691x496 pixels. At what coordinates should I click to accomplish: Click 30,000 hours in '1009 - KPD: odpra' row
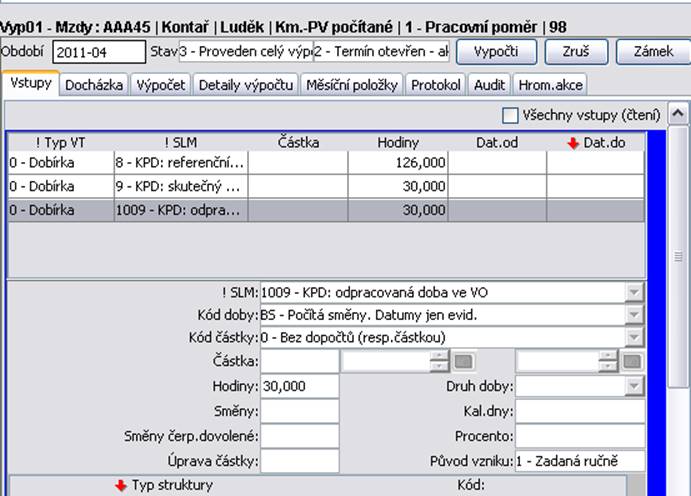[398, 210]
